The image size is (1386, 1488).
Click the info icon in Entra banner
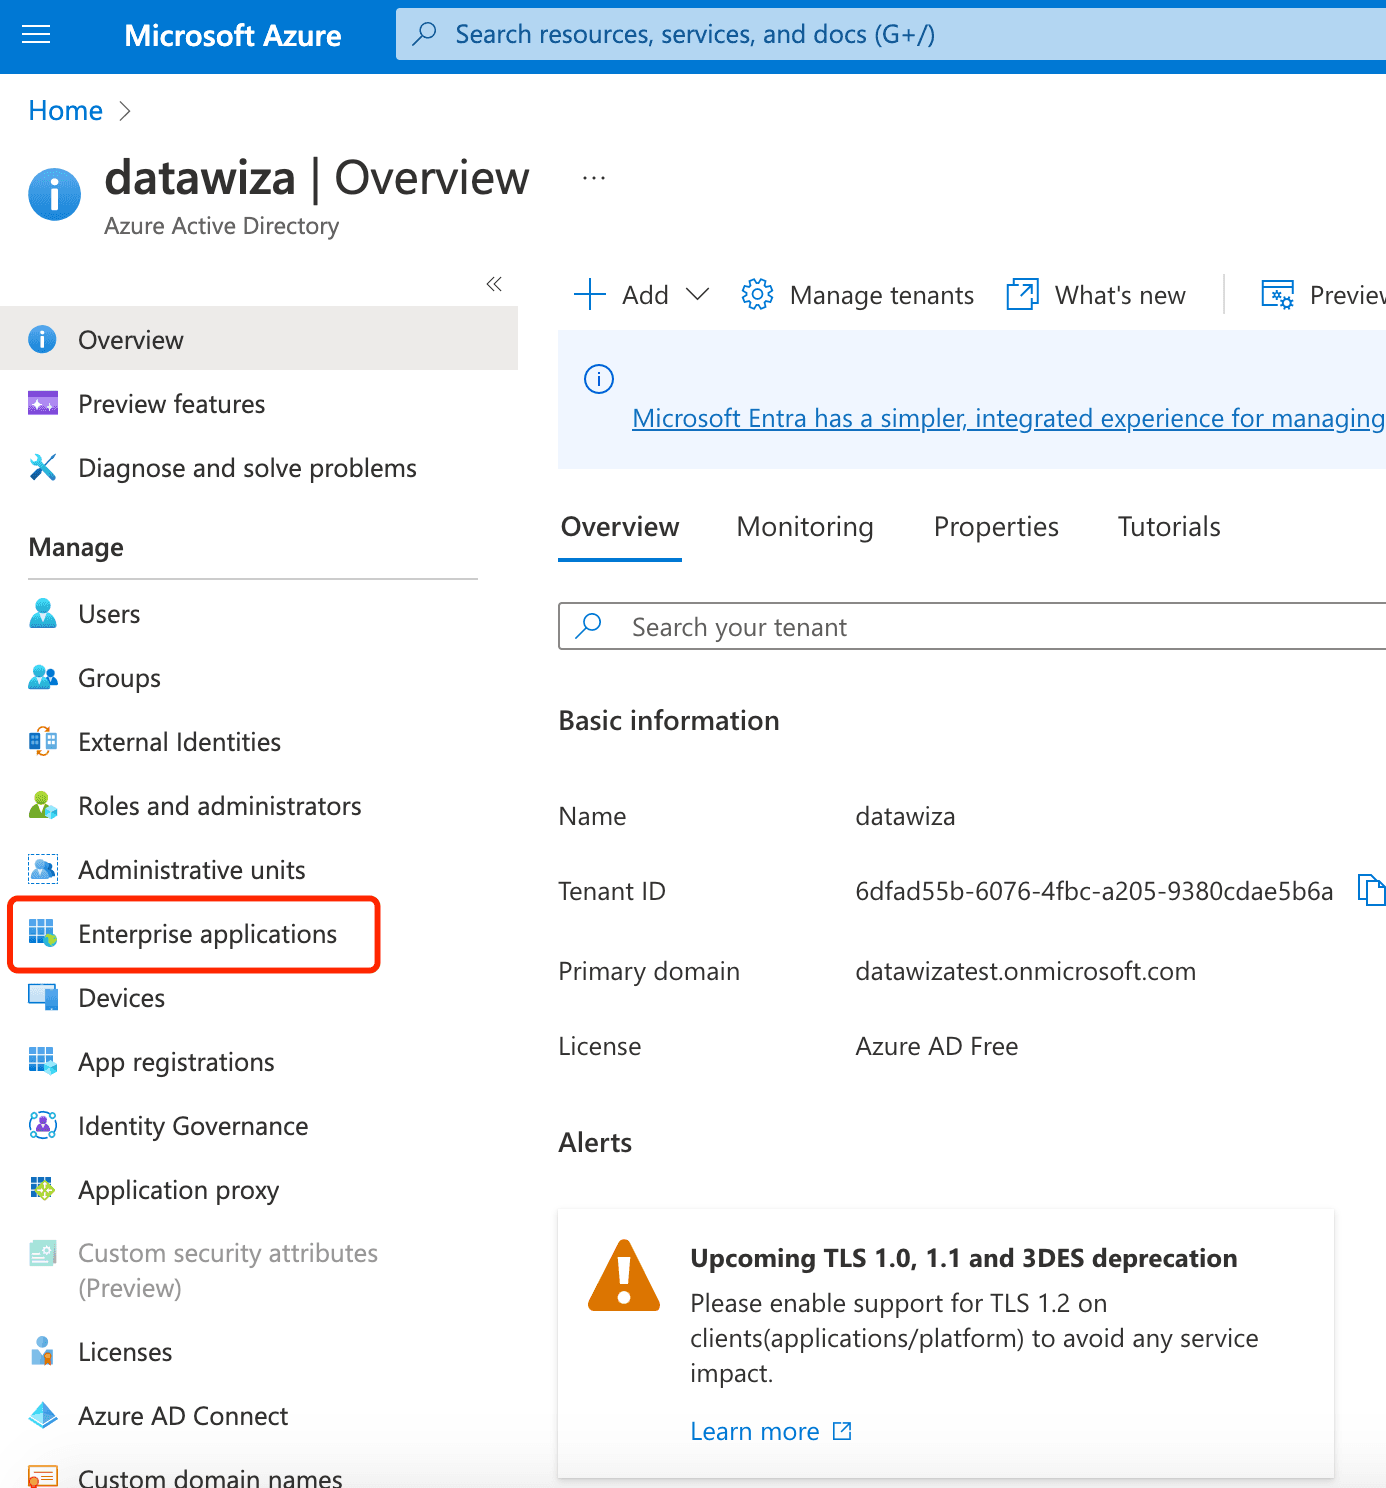(x=599, y=379)
